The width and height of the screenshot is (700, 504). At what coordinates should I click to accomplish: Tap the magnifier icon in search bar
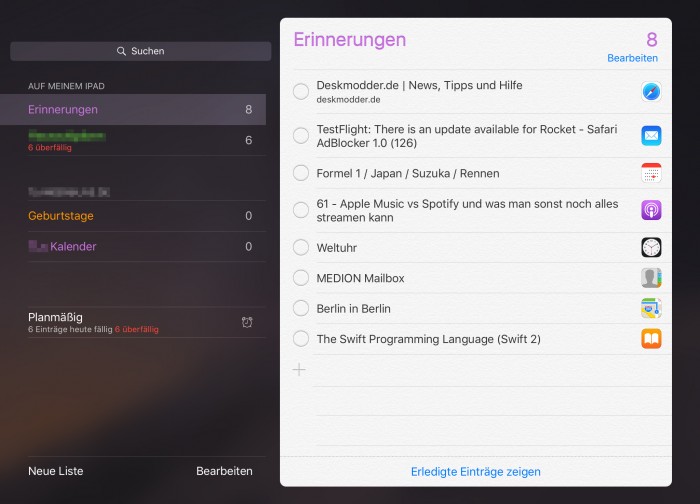point(121,51)
